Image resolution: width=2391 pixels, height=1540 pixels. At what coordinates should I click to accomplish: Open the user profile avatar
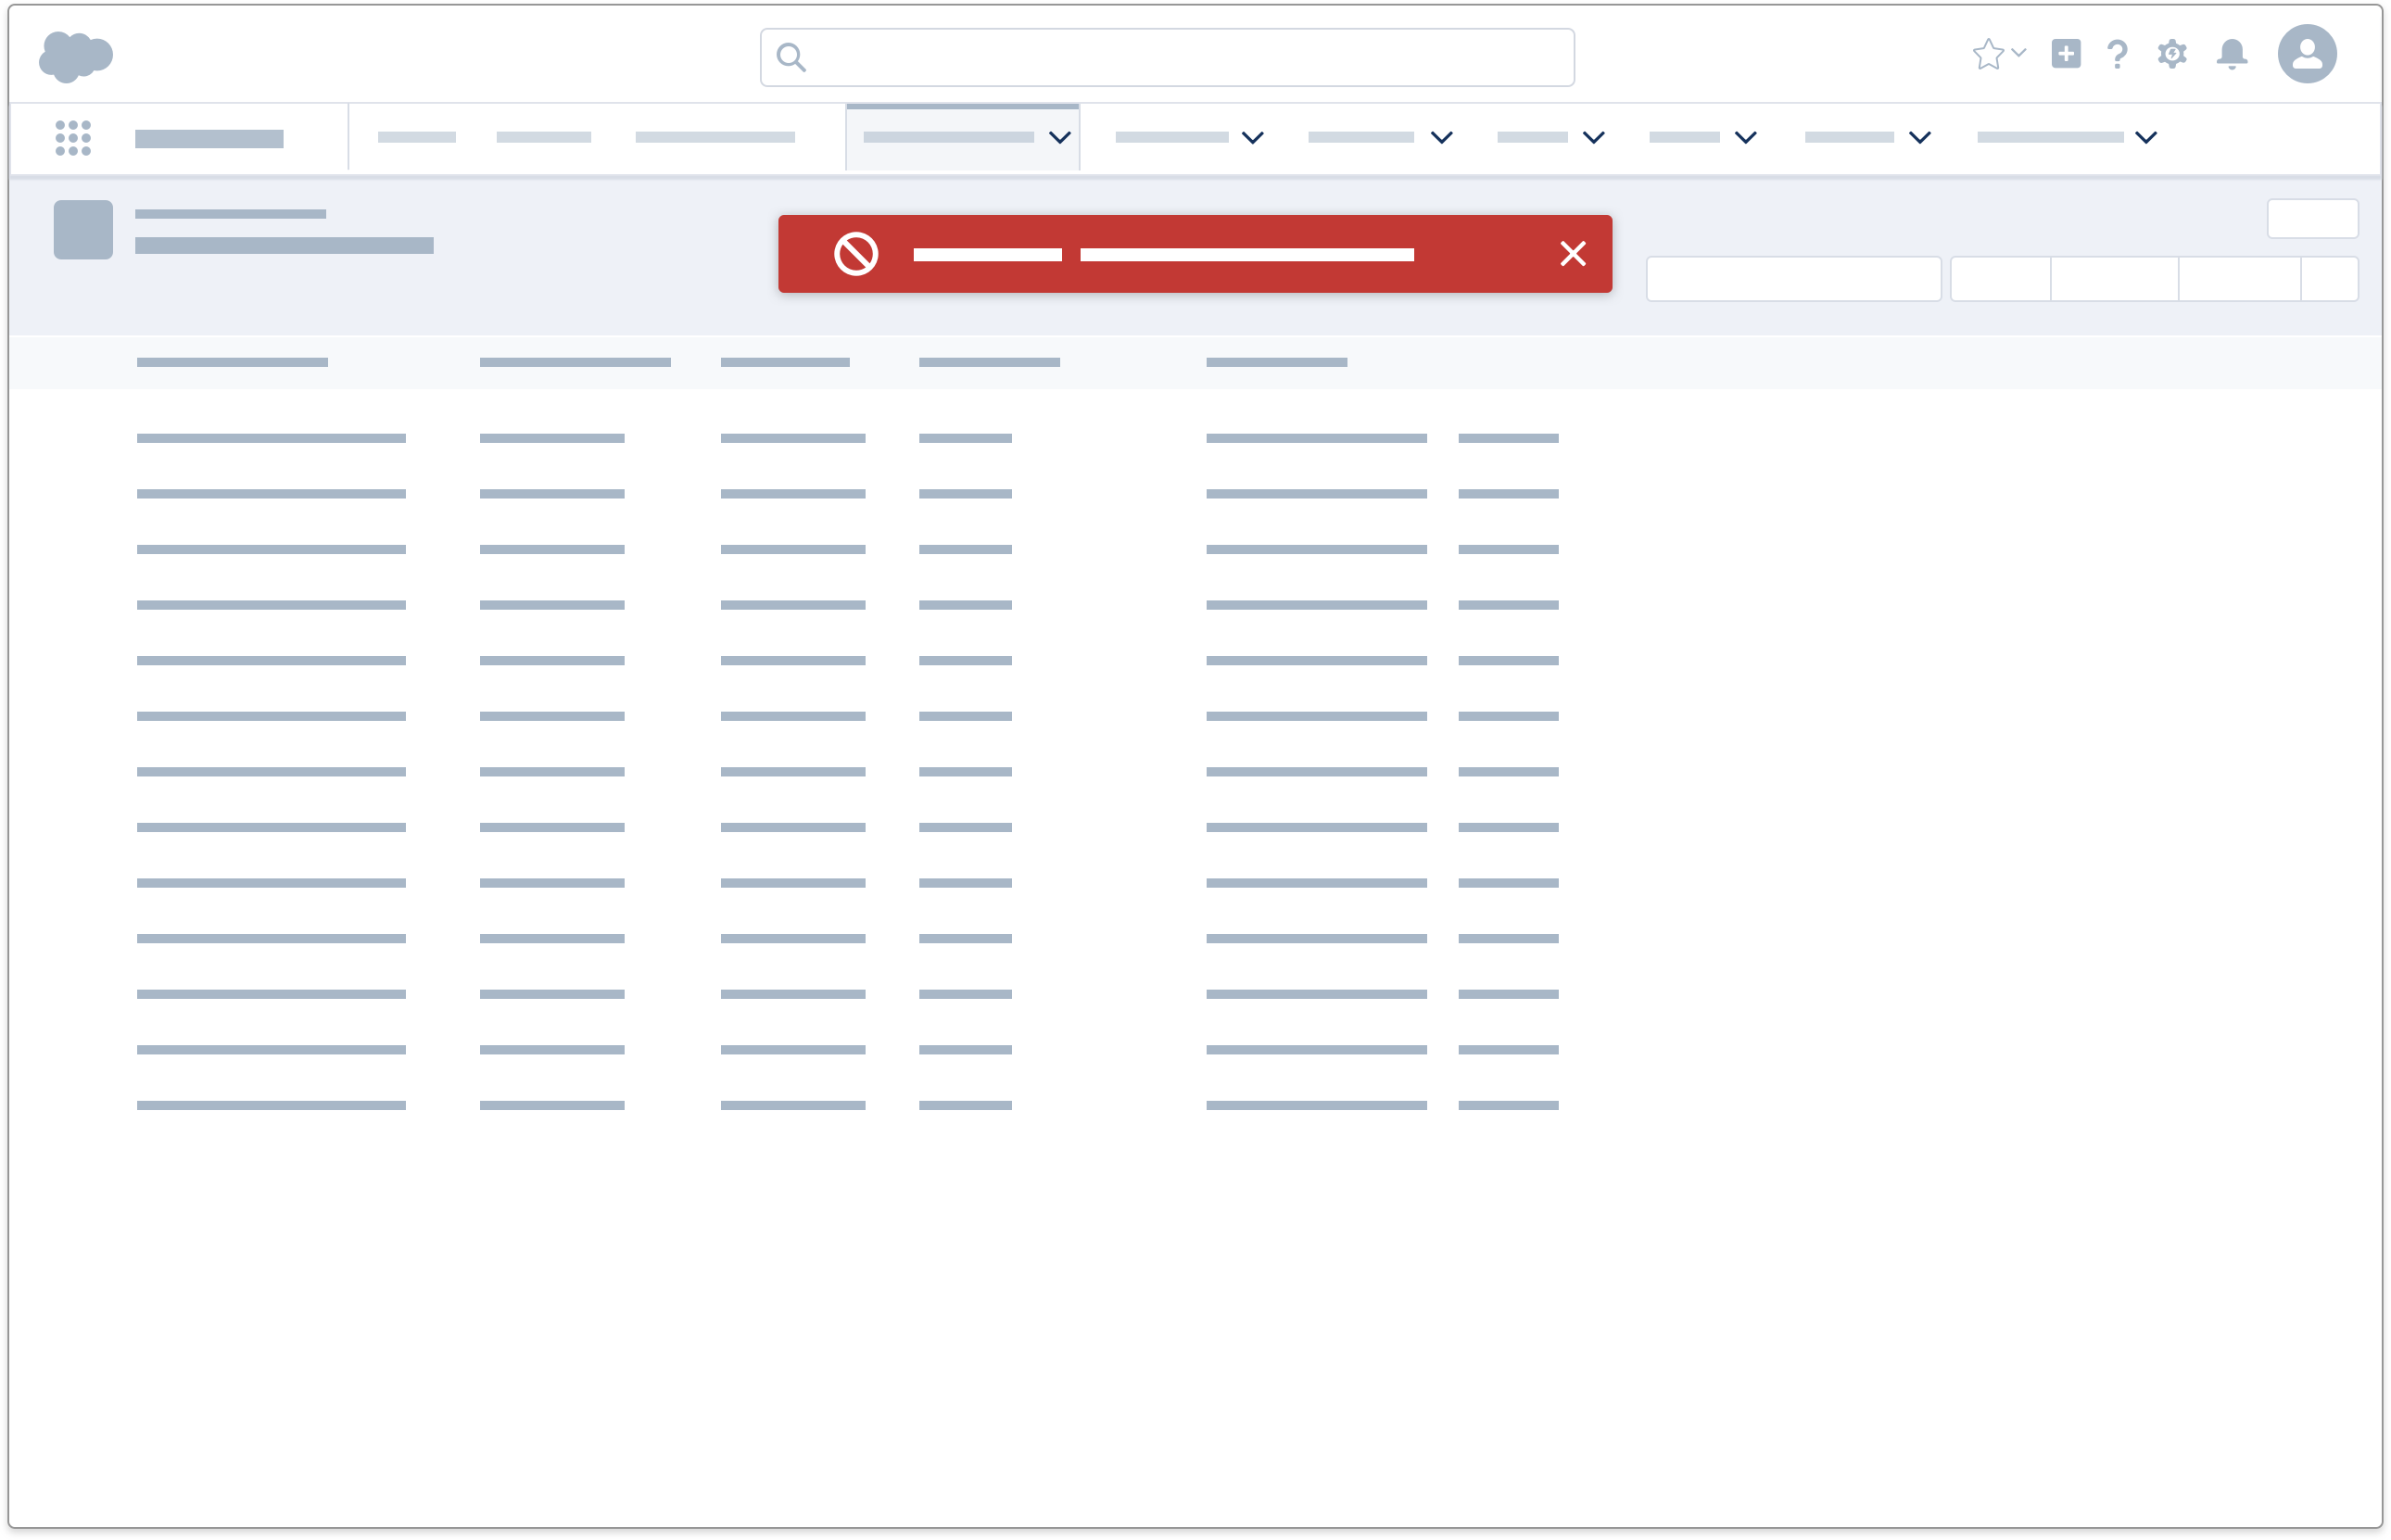2306,54
